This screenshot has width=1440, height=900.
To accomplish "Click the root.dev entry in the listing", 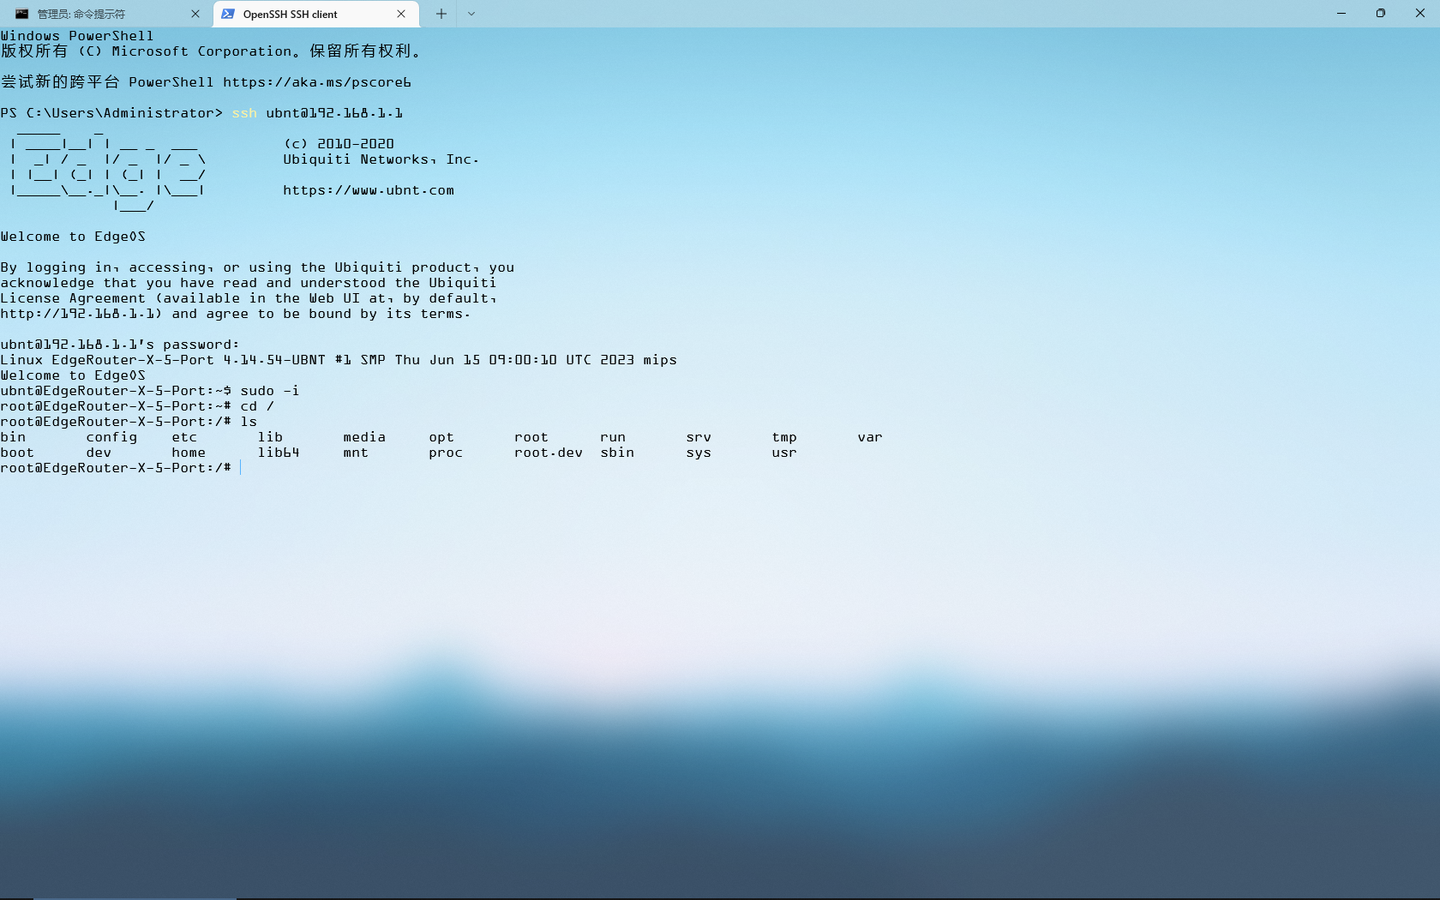I will pos(548,452).
